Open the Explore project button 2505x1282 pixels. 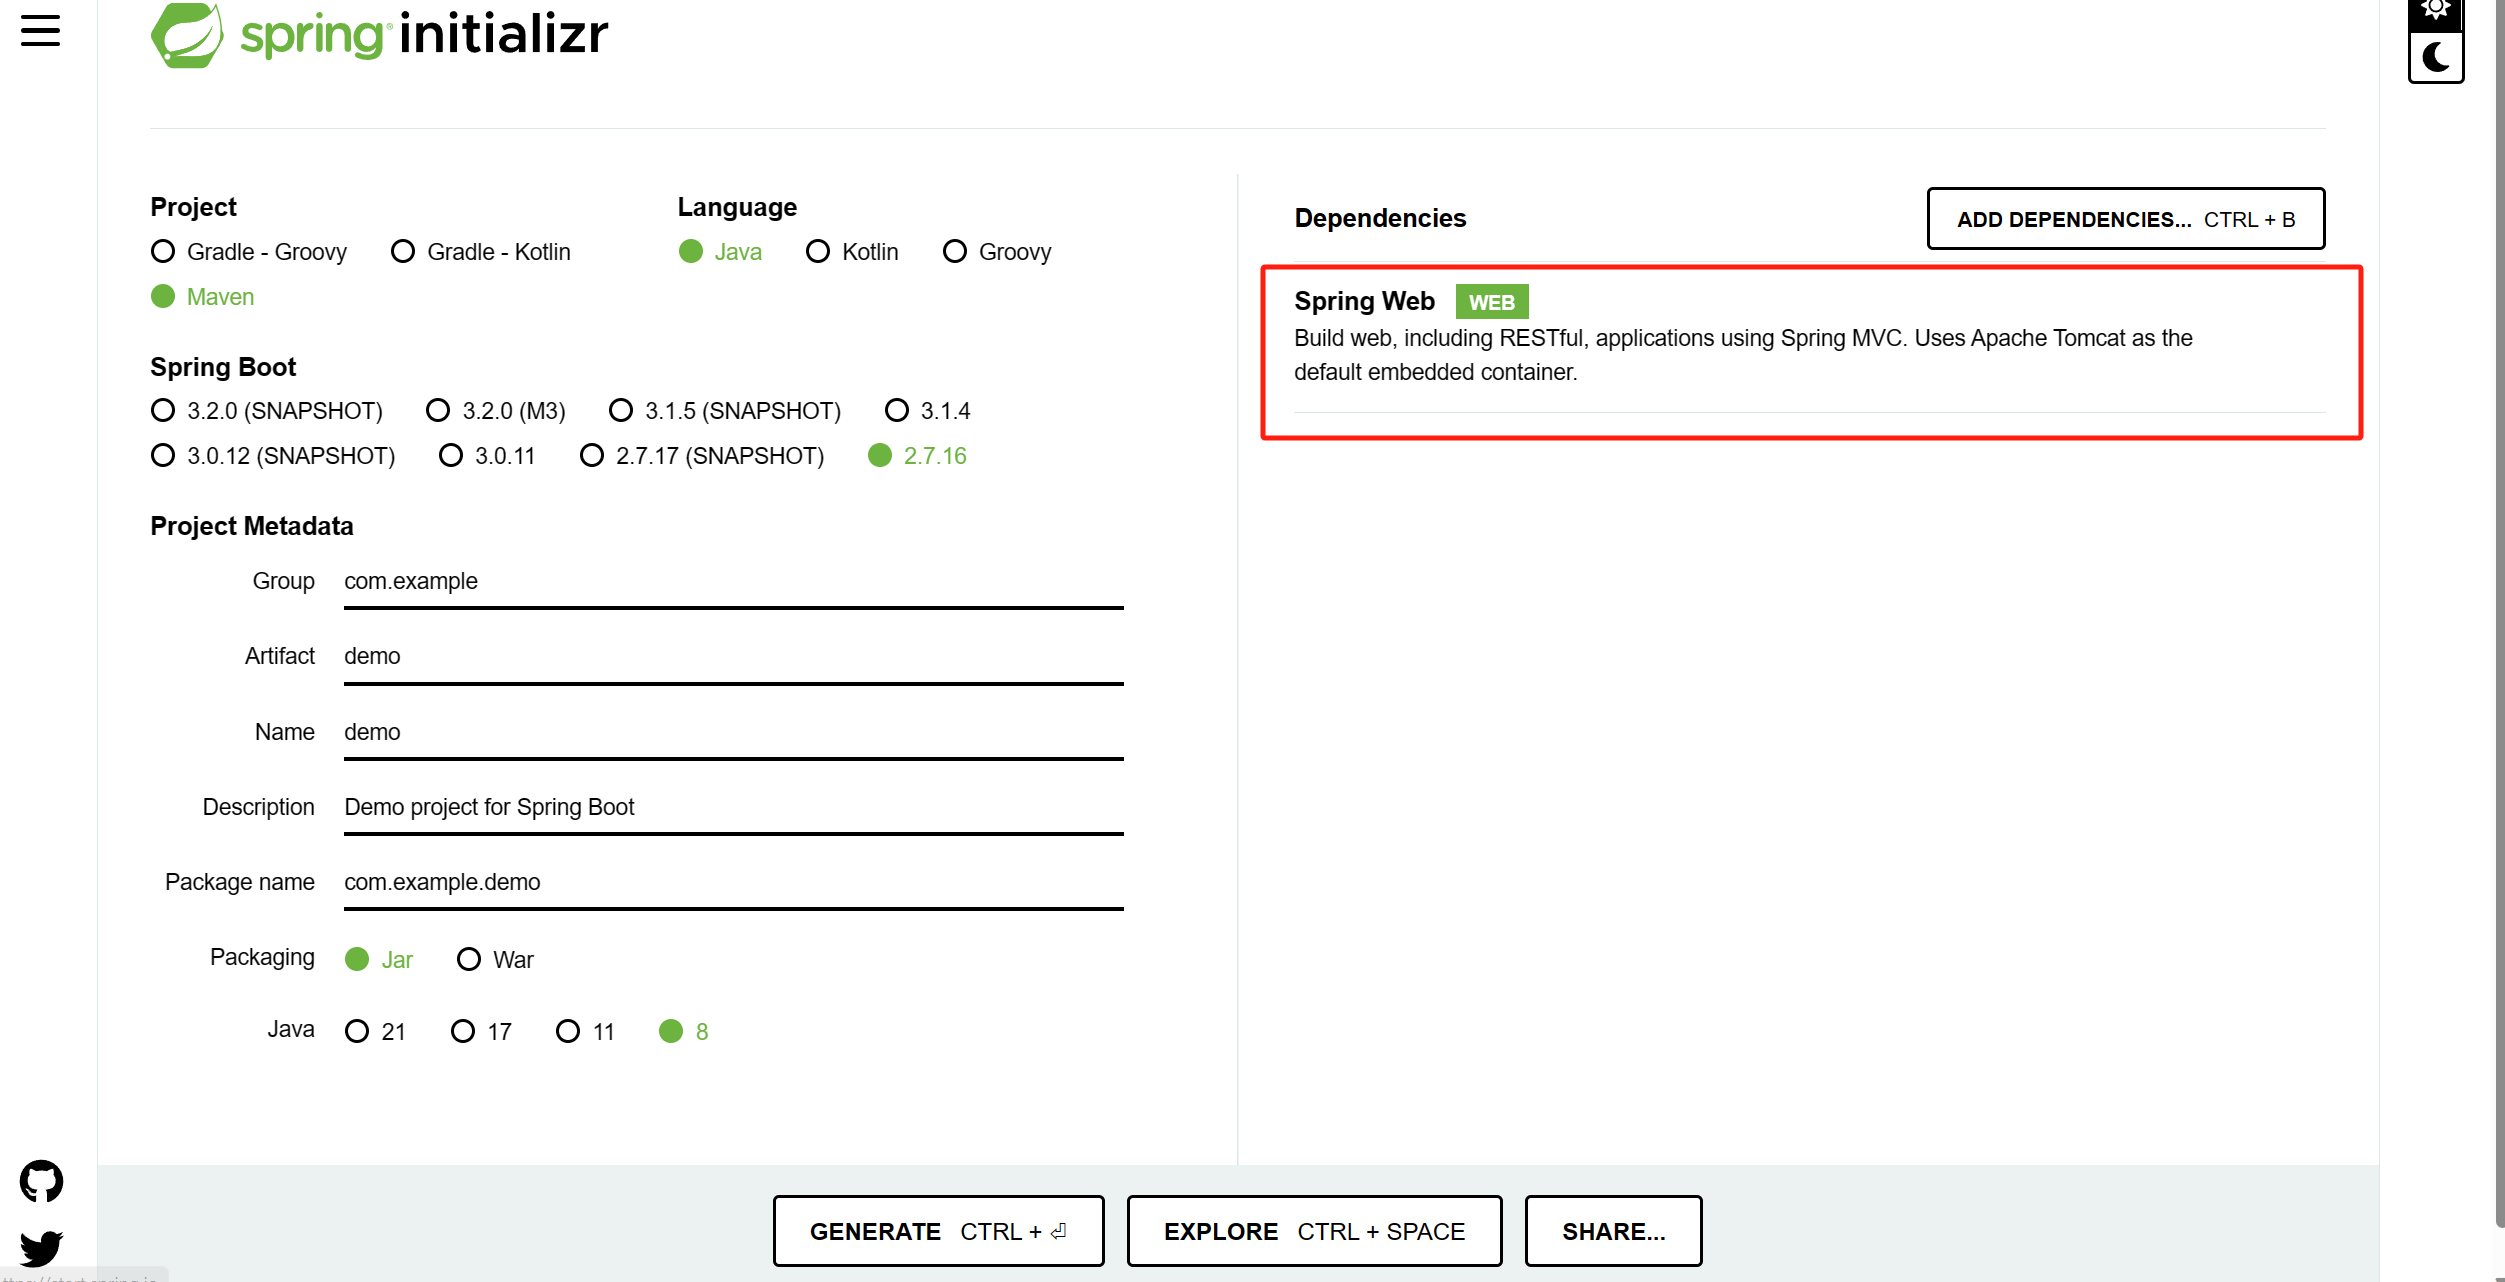pos(1314,1231)
